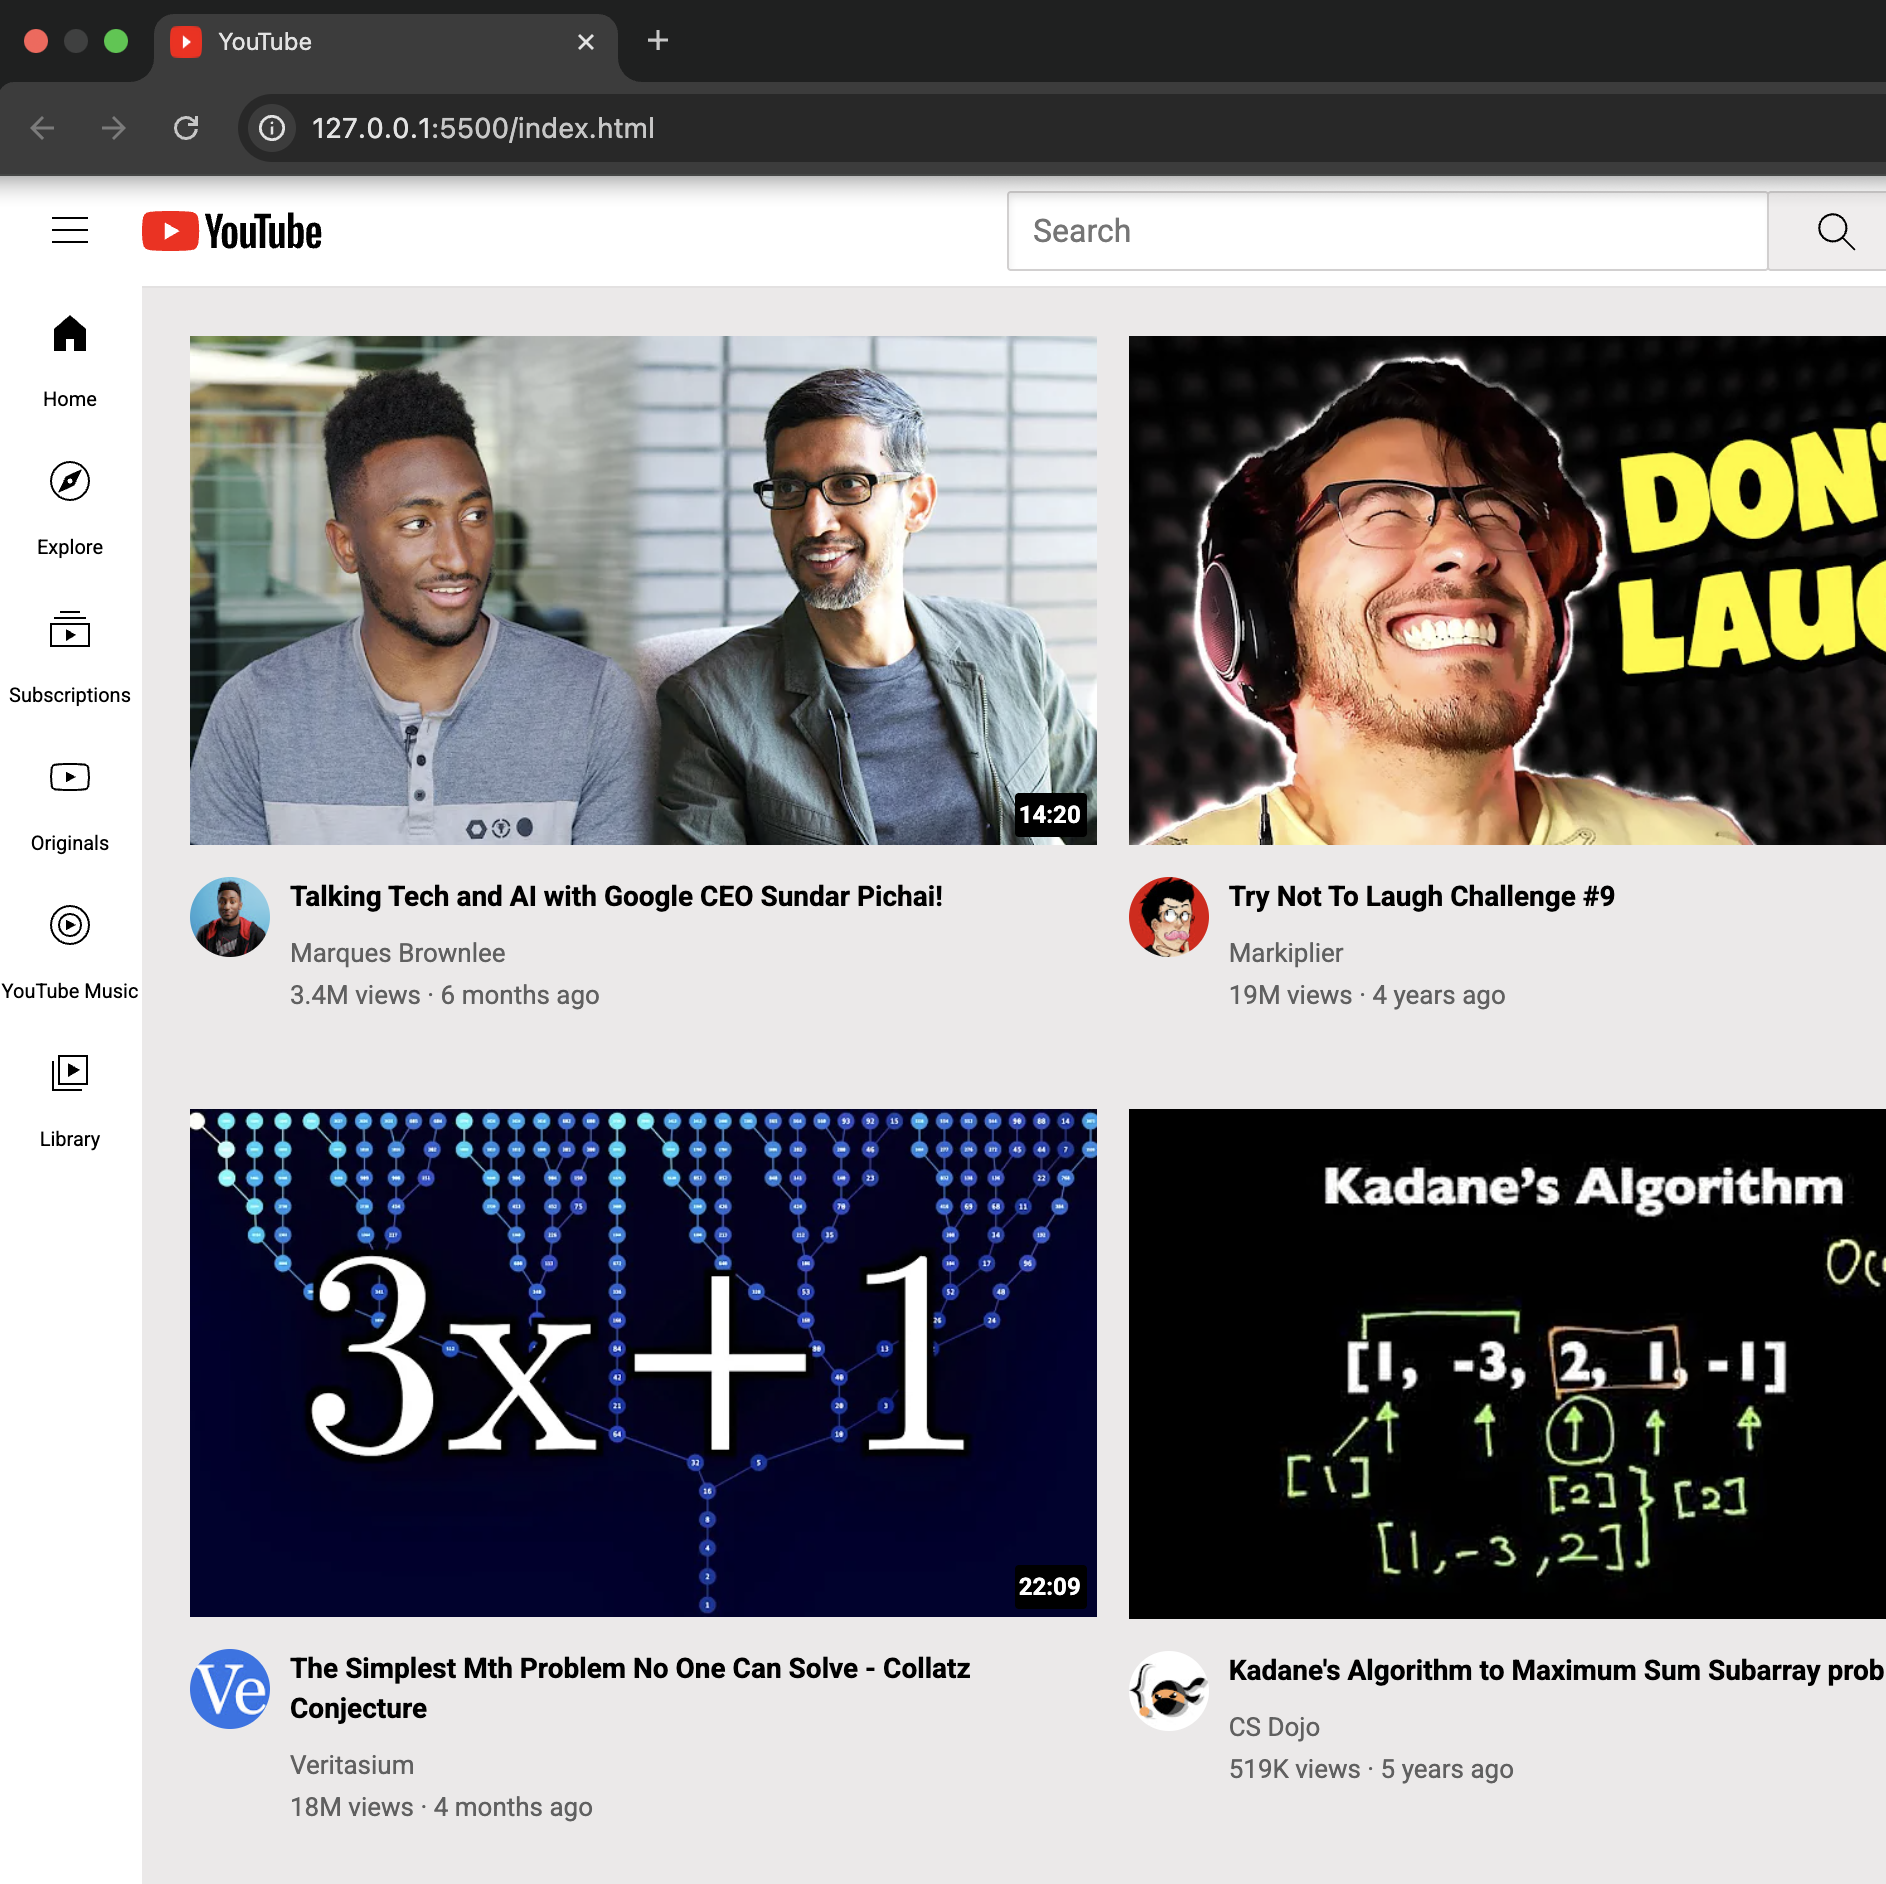The height and width of the screenshot is (1884, 1886).
Task: Click the browser forward arrow
Action: pyautogui.click(x=114, y=128)
